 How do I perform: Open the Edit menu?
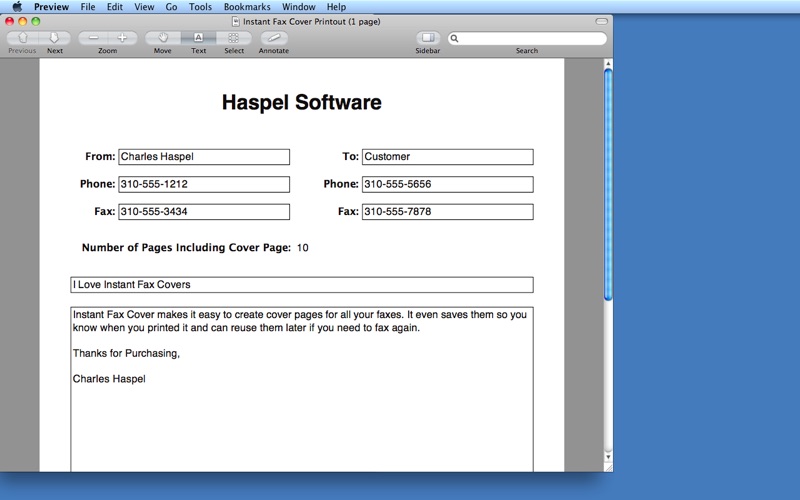[x=115, y=7]
